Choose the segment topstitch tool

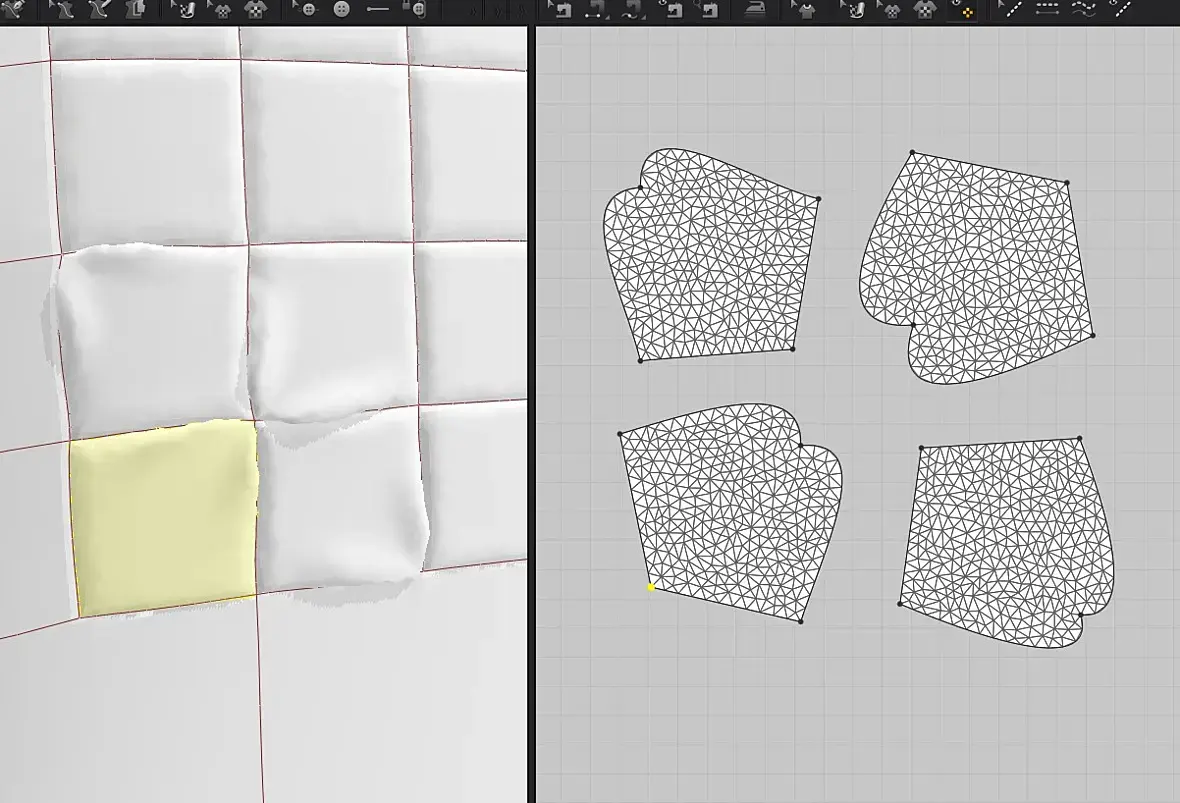point(1047,9)
